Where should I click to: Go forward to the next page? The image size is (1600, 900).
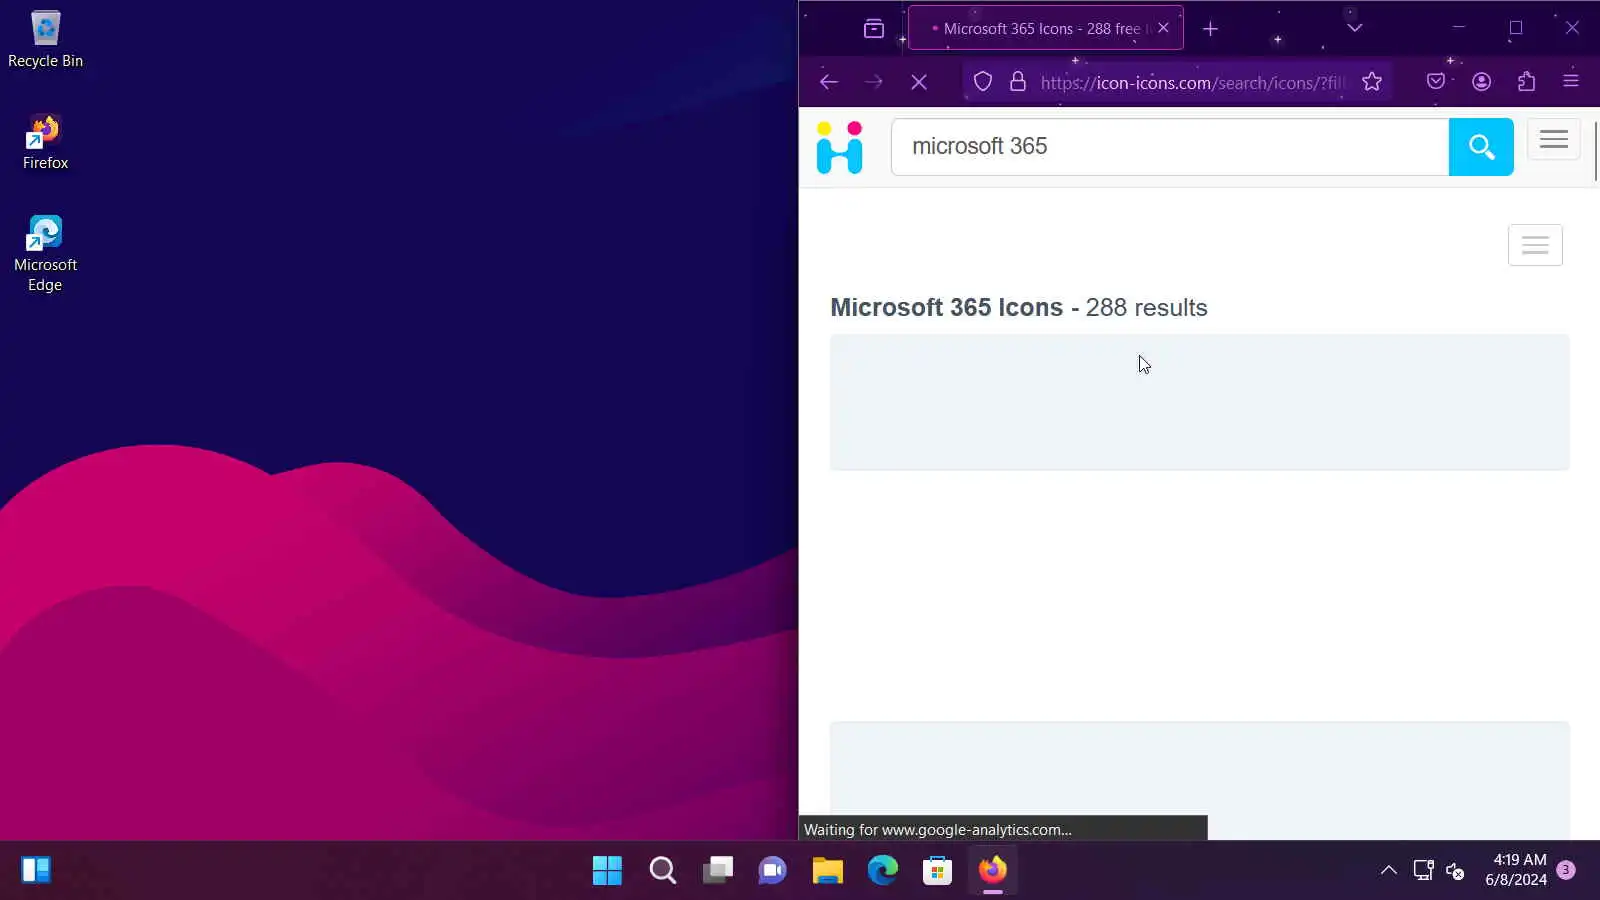tap(873, 82)
